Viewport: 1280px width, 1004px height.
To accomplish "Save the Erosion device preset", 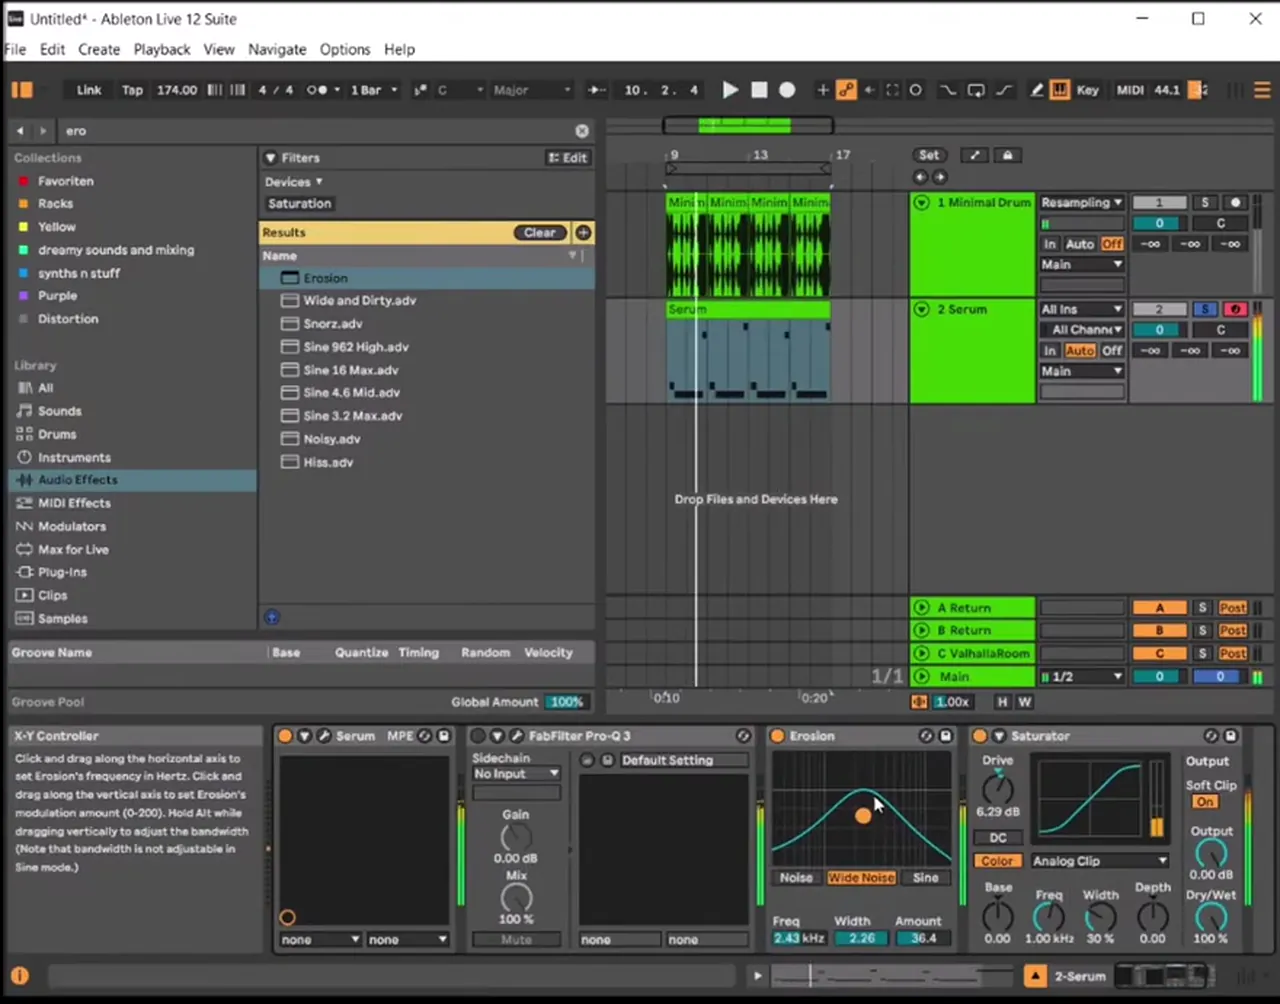I will (945, 736).
